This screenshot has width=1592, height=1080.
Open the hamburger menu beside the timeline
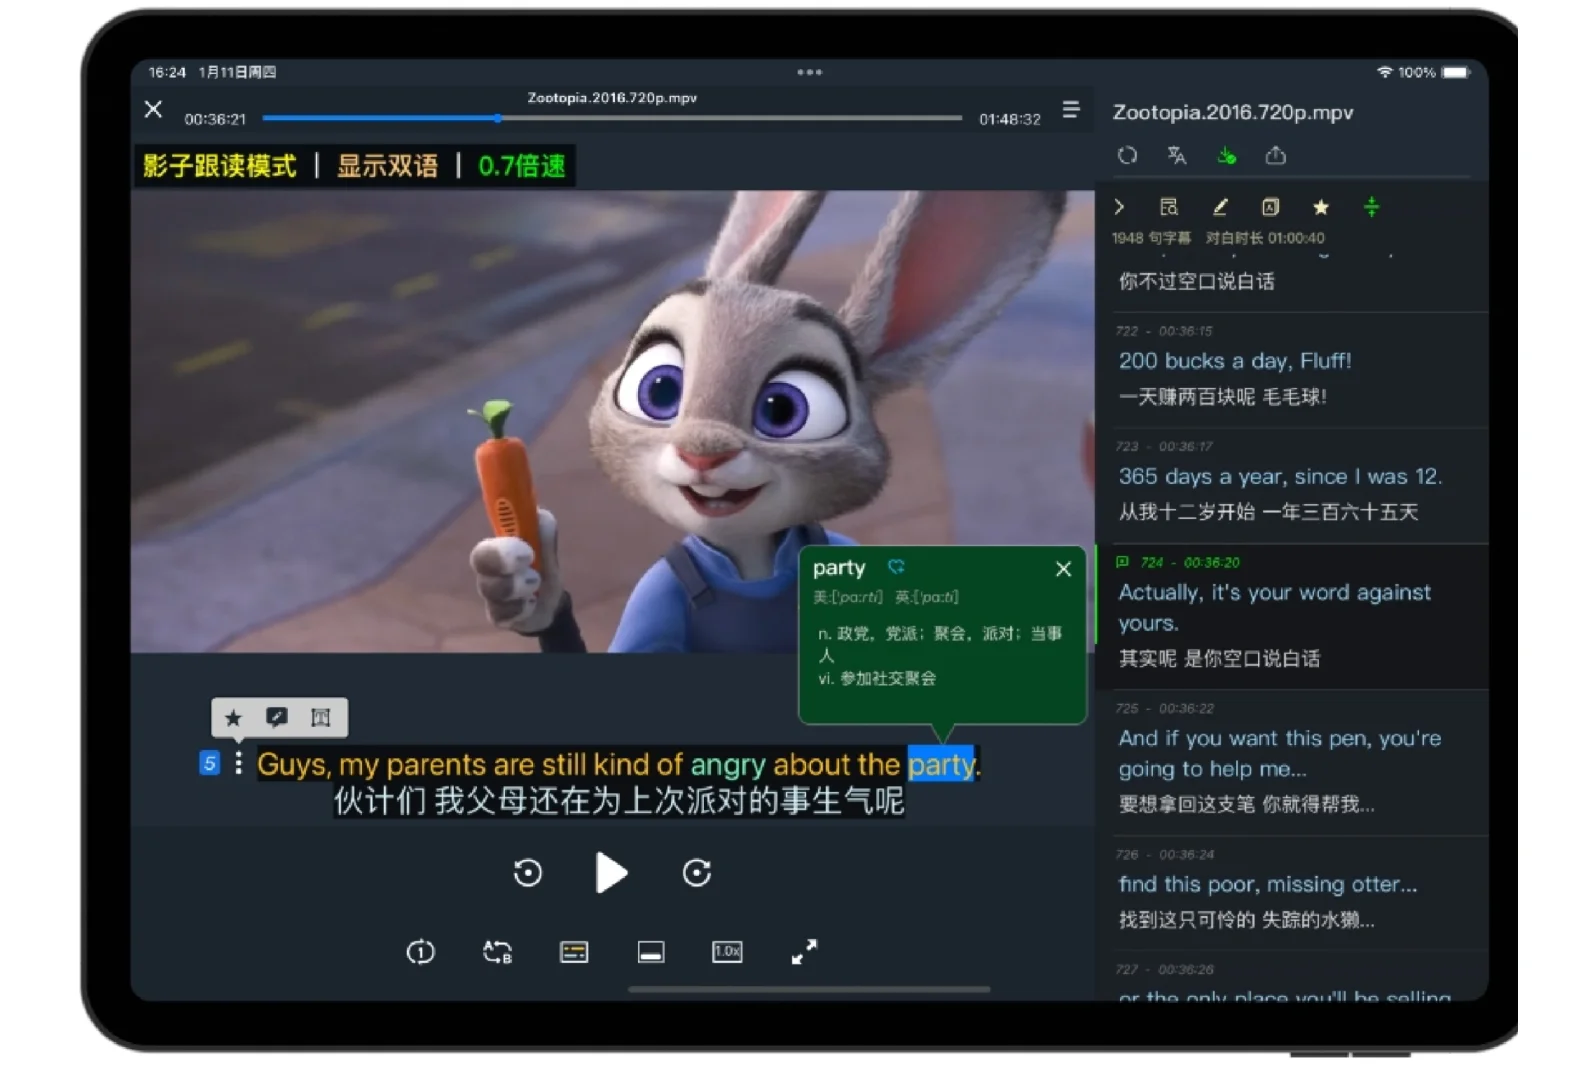coord(1071,109)
